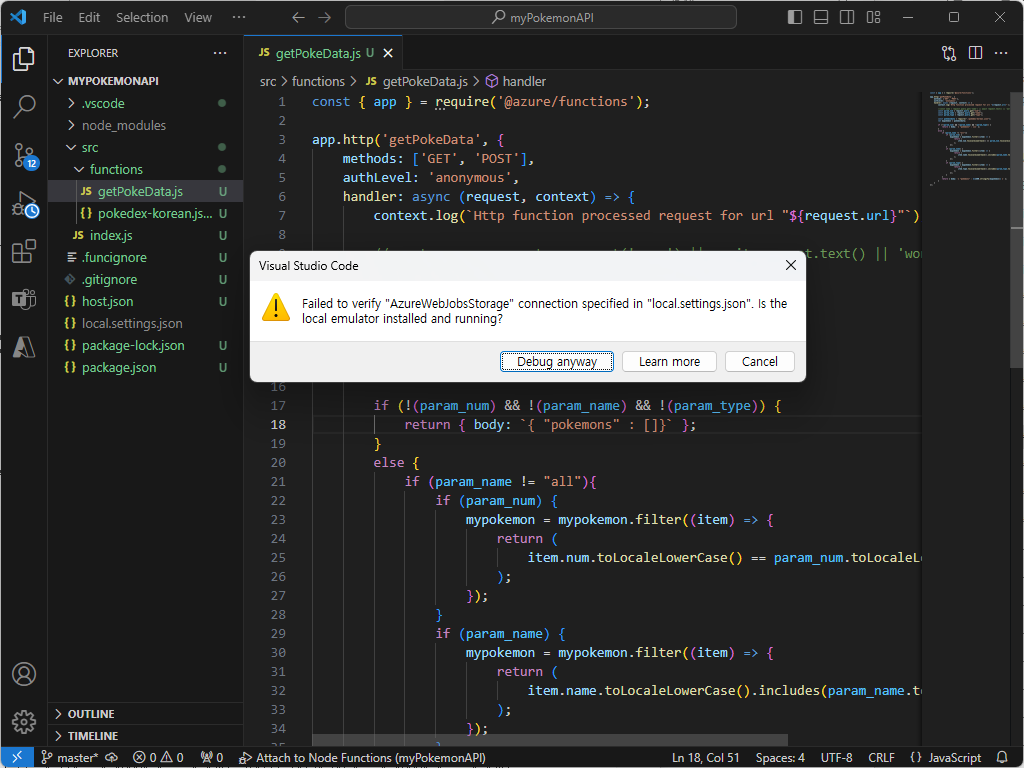Click the src breadcrumb

(x=268, y=81)
